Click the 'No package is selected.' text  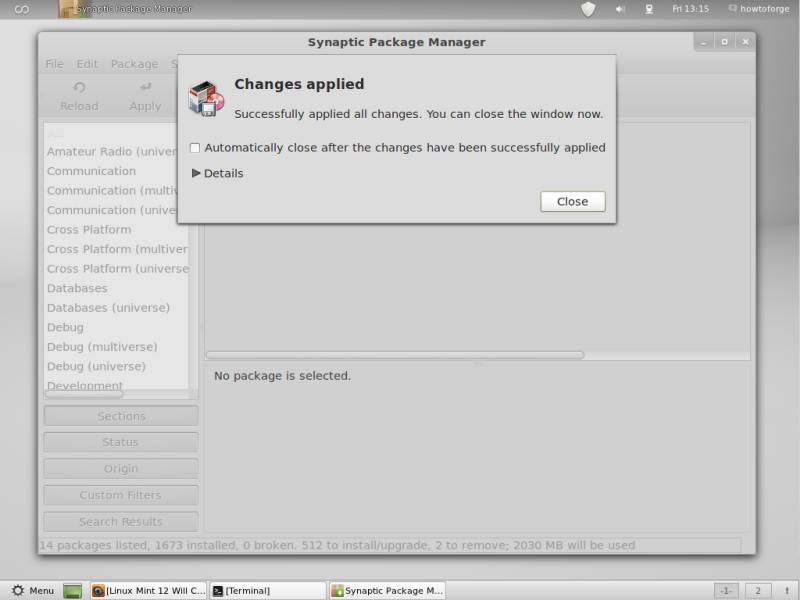[282, 376]
